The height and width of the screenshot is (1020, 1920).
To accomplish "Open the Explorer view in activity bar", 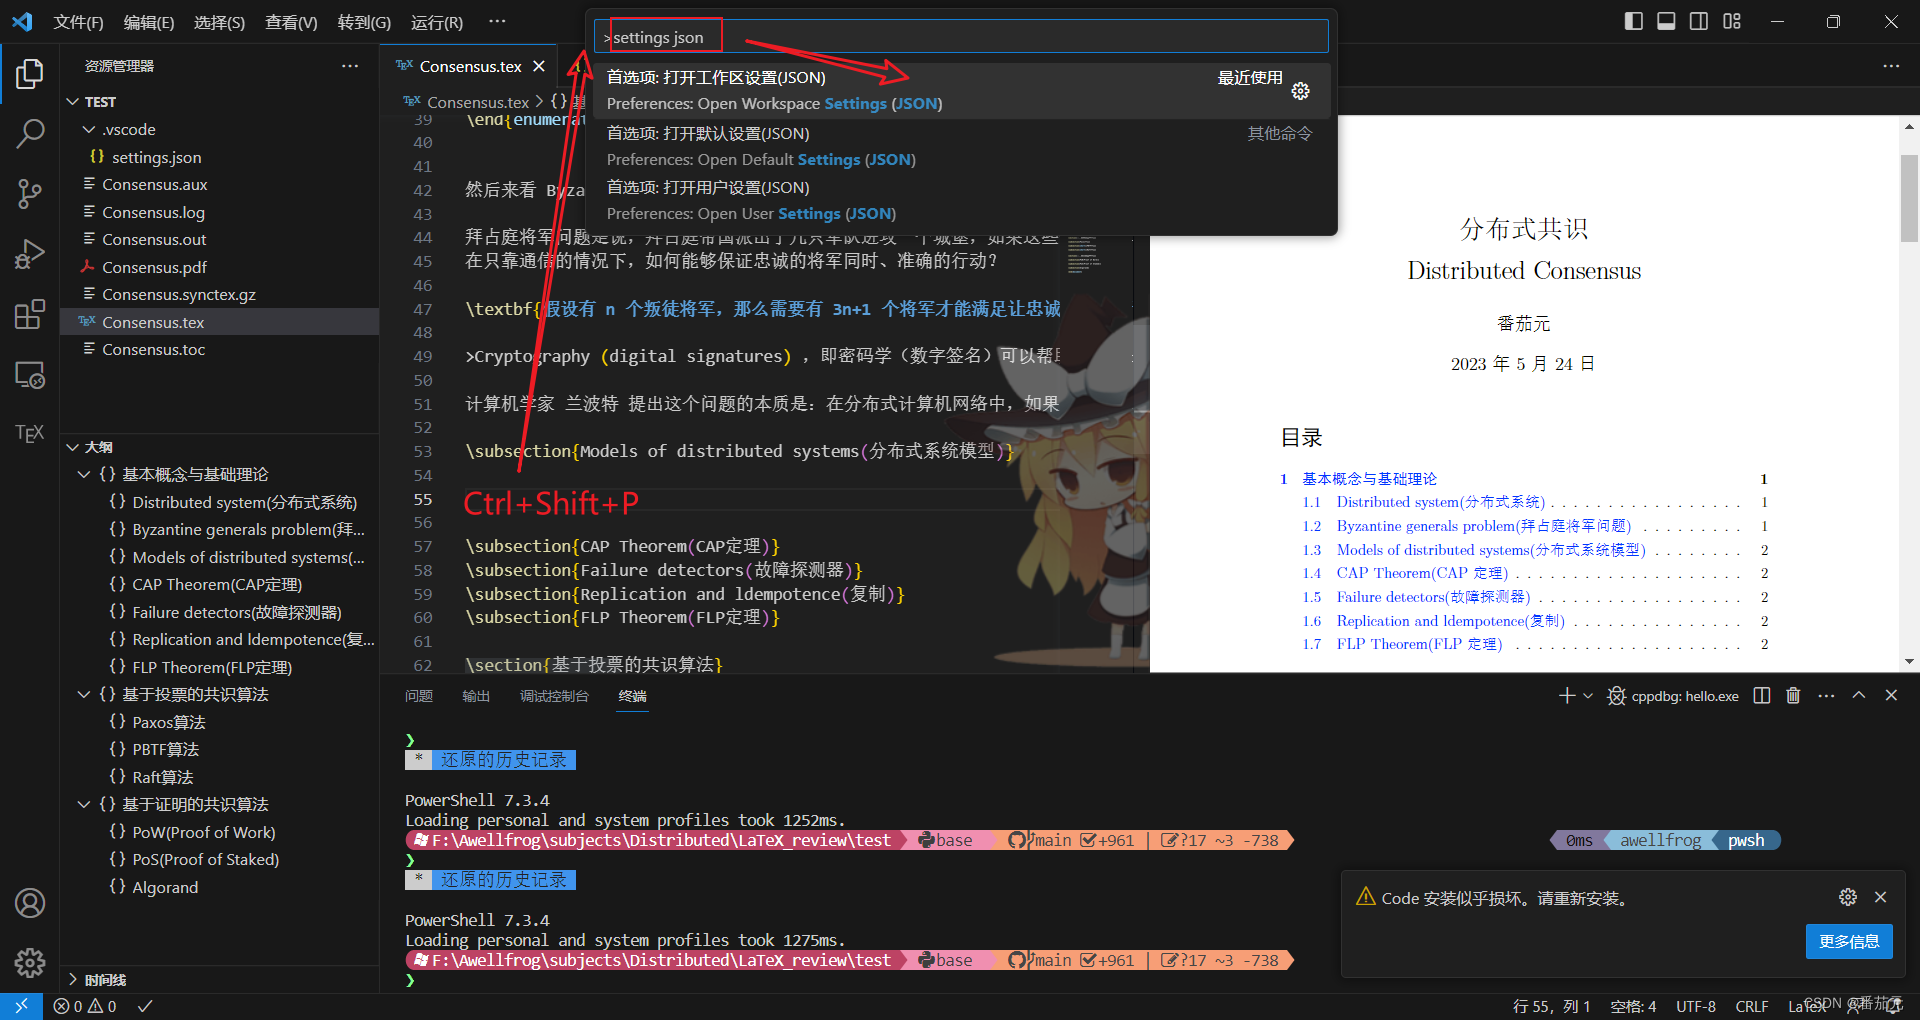I will pos(30,74).
